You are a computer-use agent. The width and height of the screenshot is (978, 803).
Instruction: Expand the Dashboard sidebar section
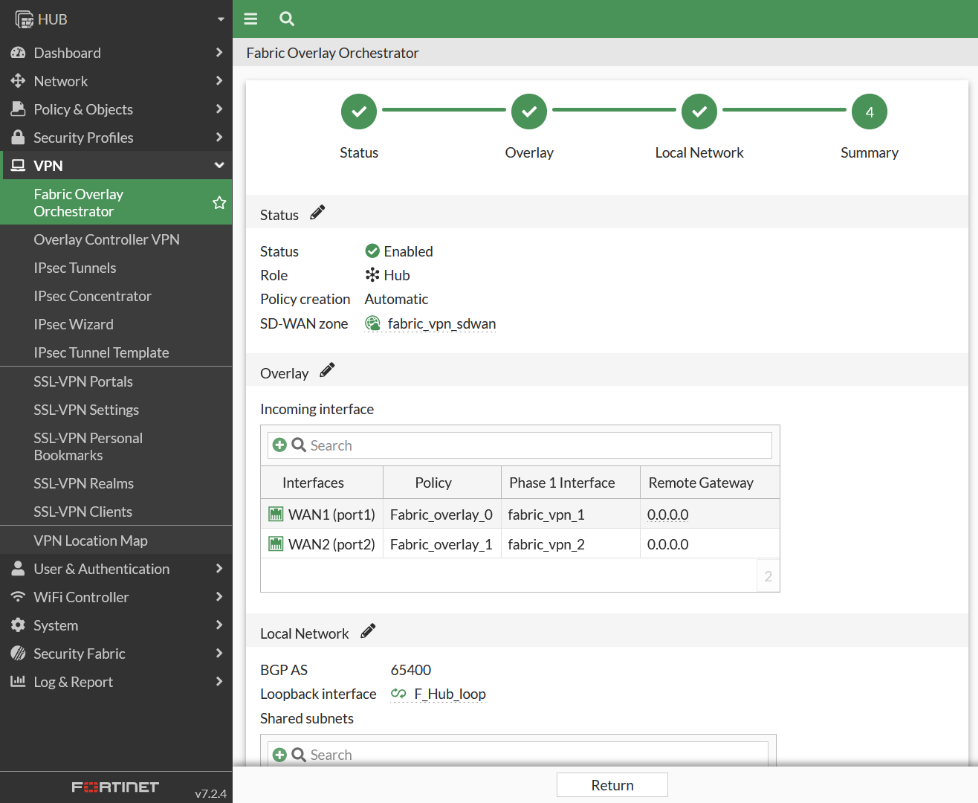click(x=116, y=52)
